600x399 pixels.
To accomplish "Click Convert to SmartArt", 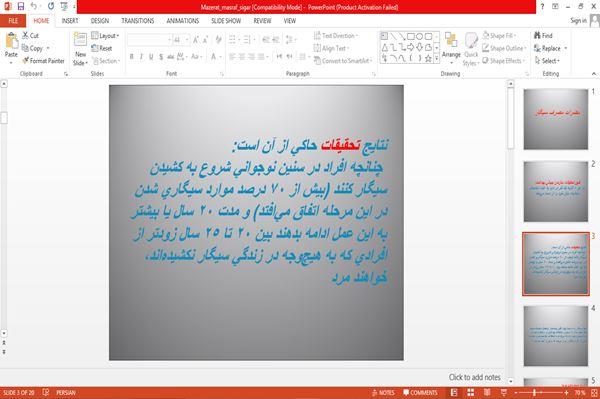I will click(343, 60).
